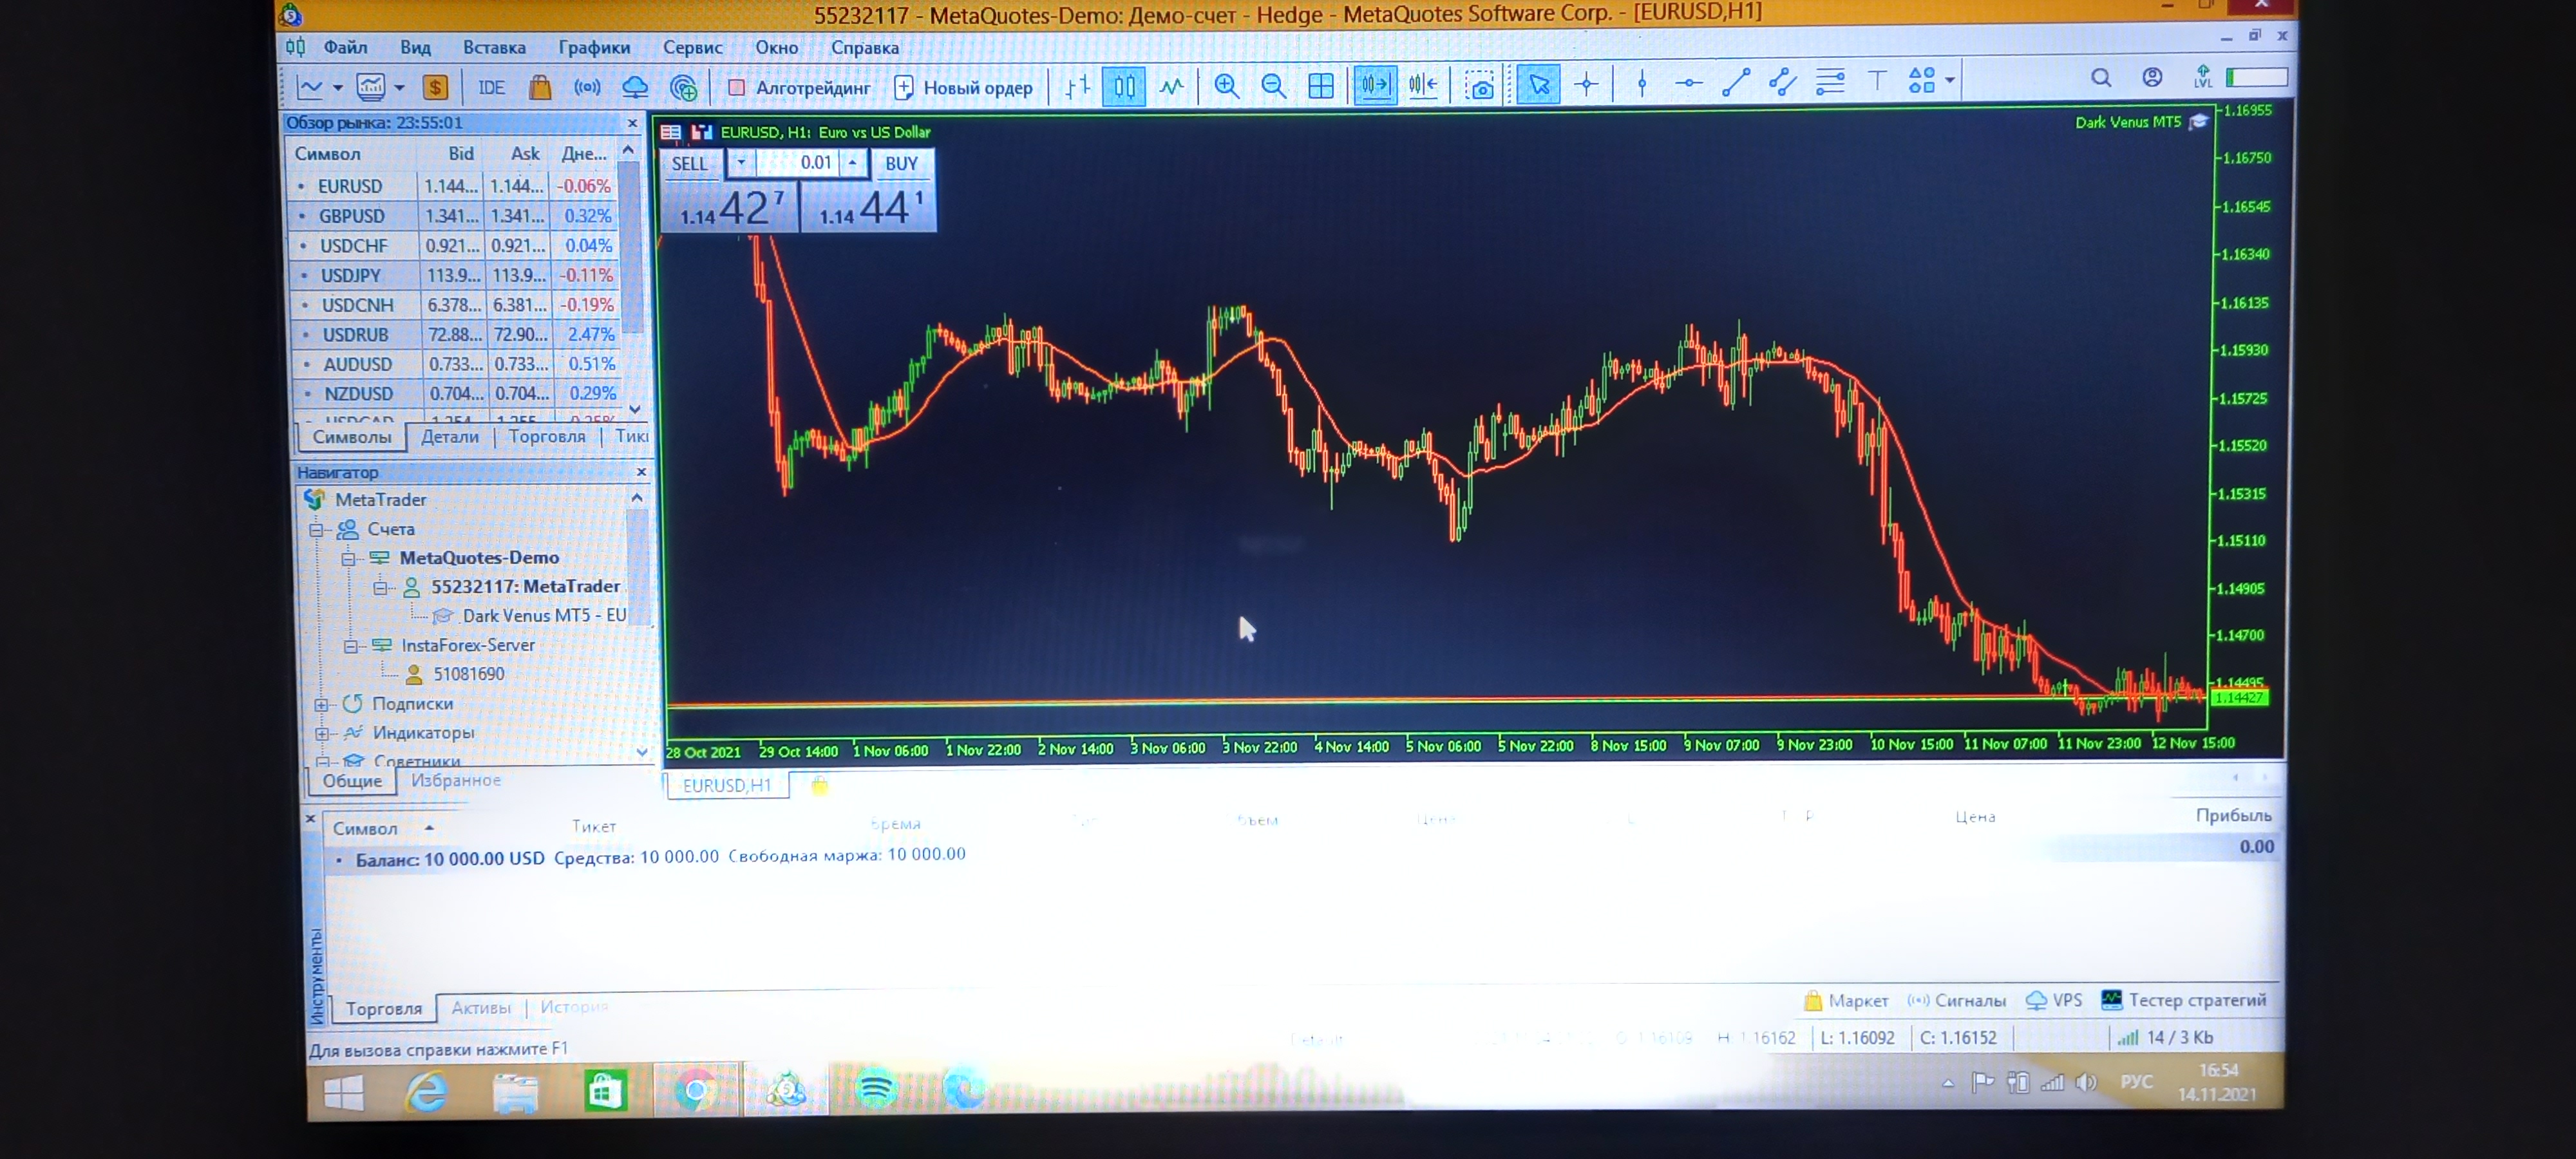Collapse the MetaQuotes-Demo tree node
2576x1159 pixels.
click(348, 558)
